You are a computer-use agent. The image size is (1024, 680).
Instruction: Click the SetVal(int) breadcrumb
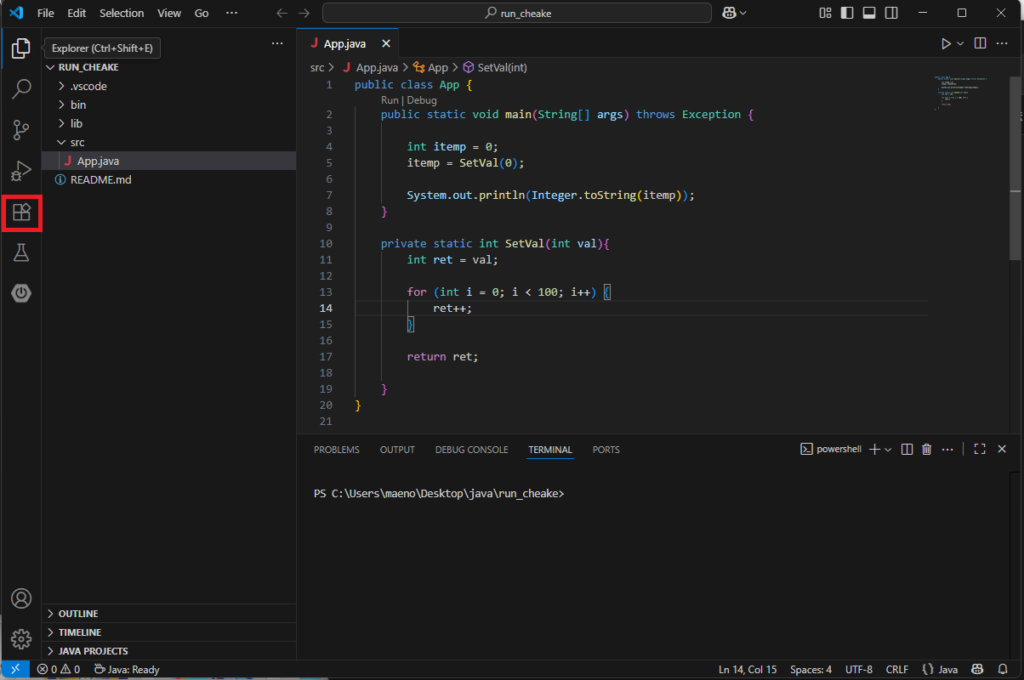coord(502,68)
